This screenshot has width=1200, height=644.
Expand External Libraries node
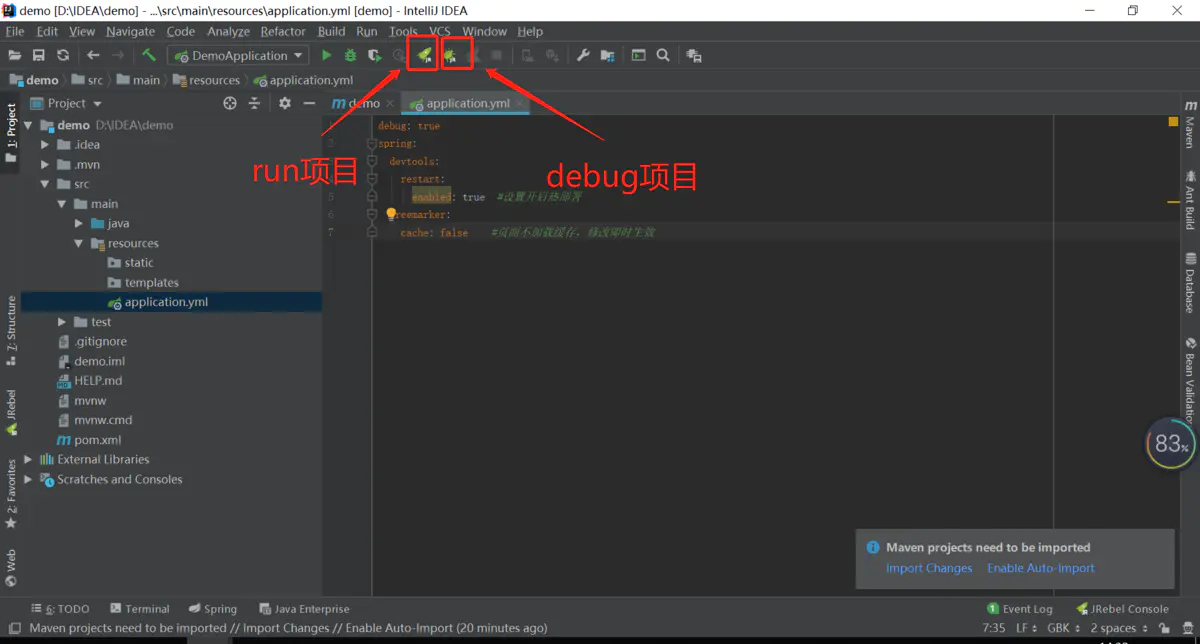click(x=28, y=460)
